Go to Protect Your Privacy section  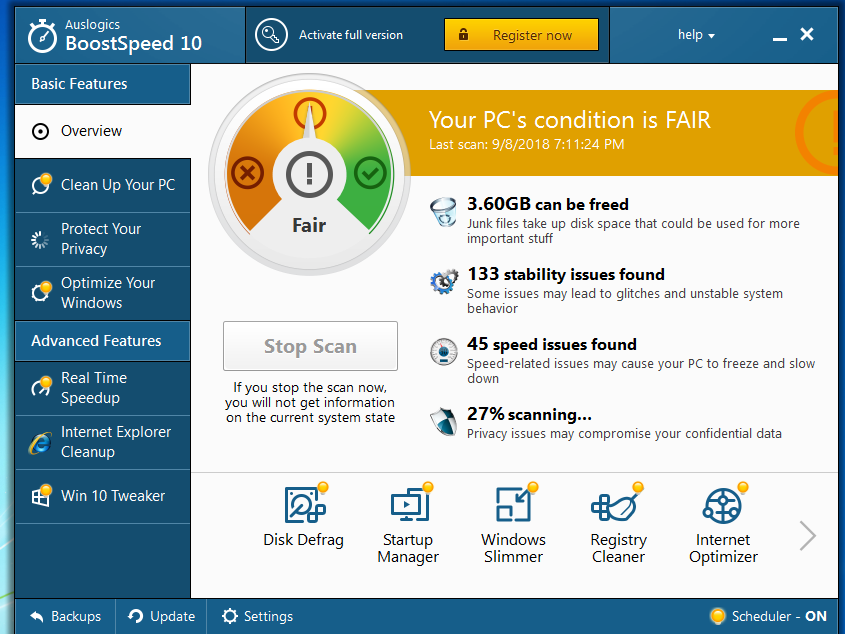(x=102, y=239)
